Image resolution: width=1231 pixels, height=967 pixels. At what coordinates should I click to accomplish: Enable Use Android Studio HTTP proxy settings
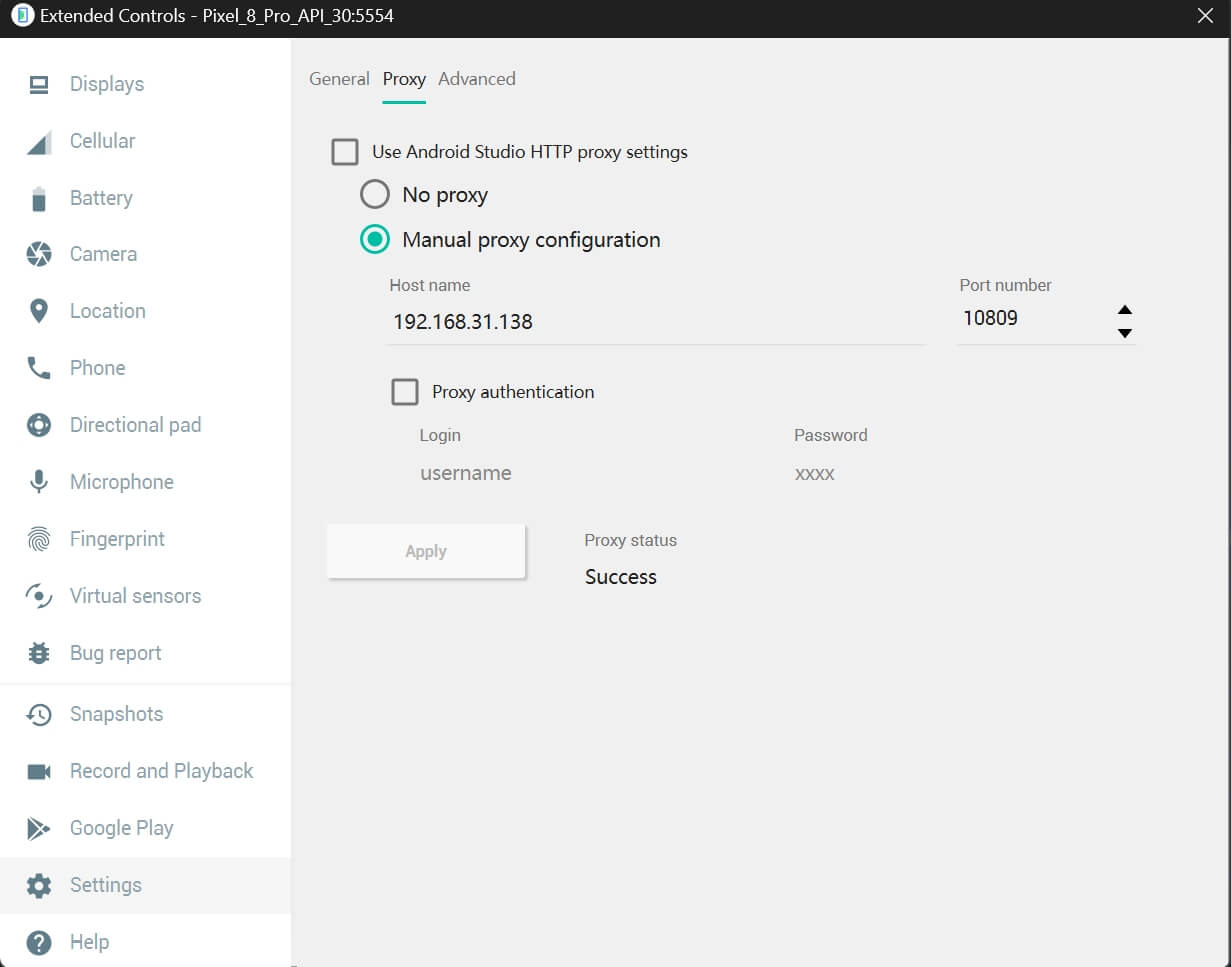point(345,153)
